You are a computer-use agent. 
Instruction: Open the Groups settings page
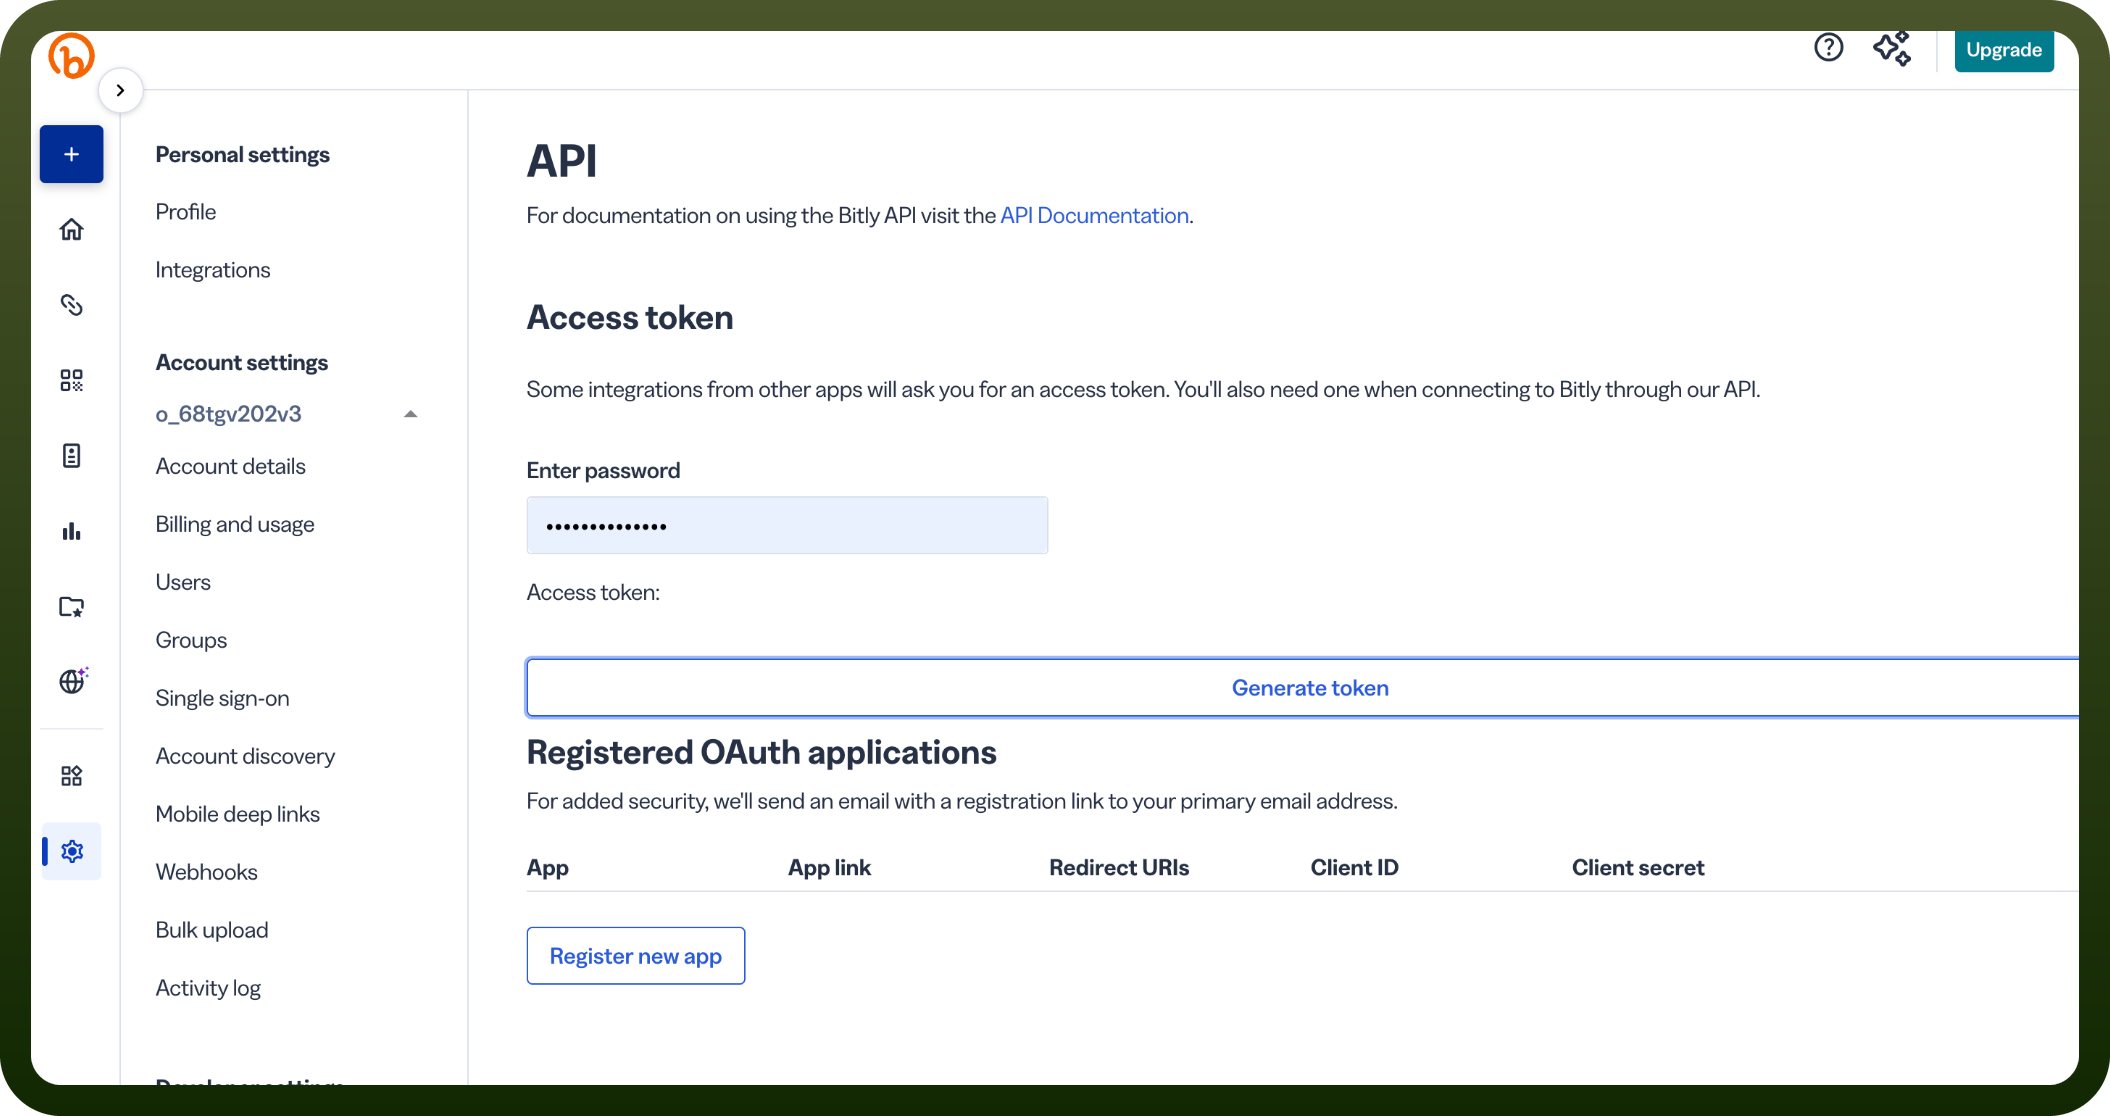click(x=191, y=640)
